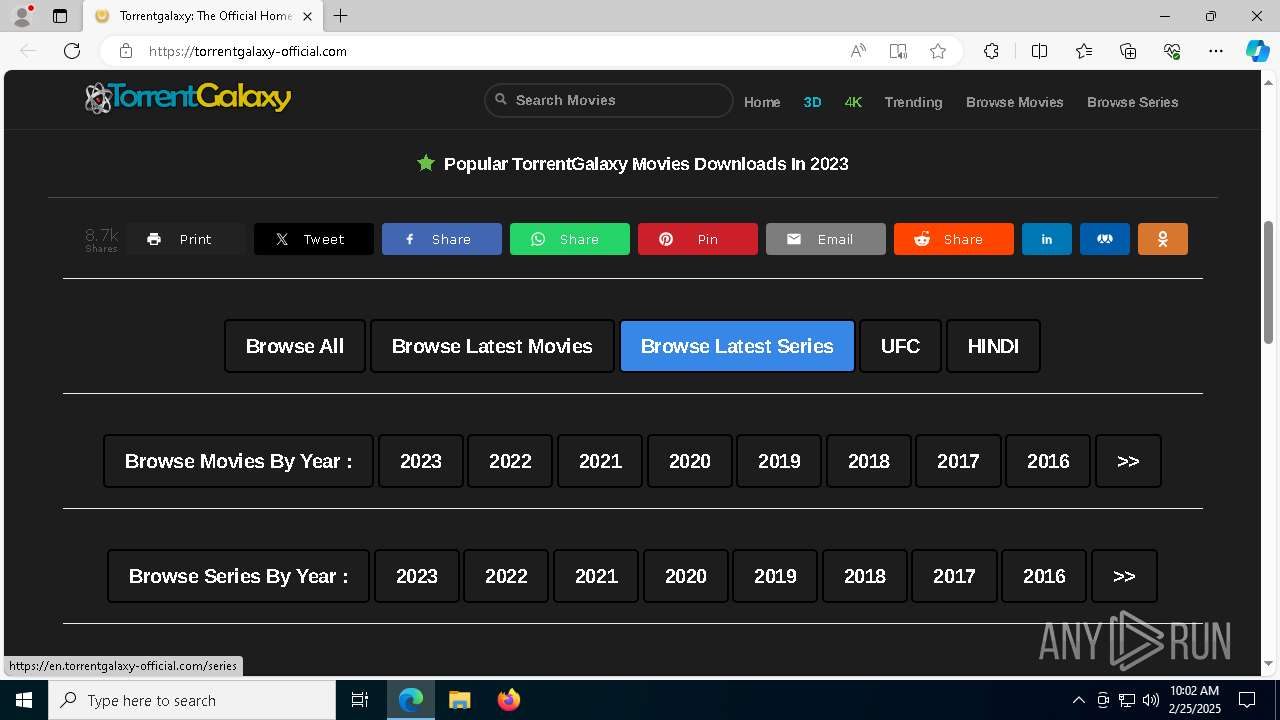The height and width of the screenshot is (720, 1280).
Task: Click Browse Latest Movies button
Action: click(492, 346)
